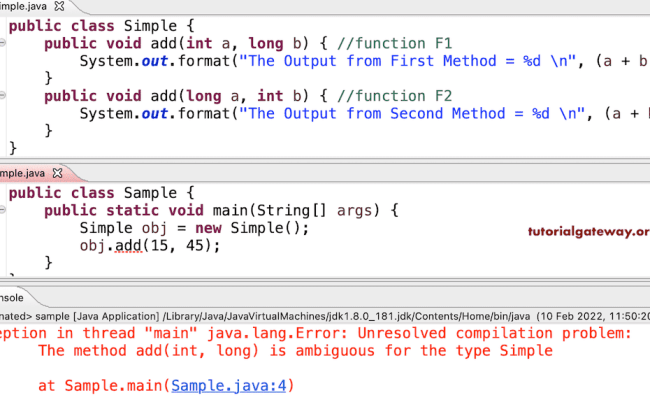Select the Sample.java editor tab
The image size is (650, 400).
(22, 173)
